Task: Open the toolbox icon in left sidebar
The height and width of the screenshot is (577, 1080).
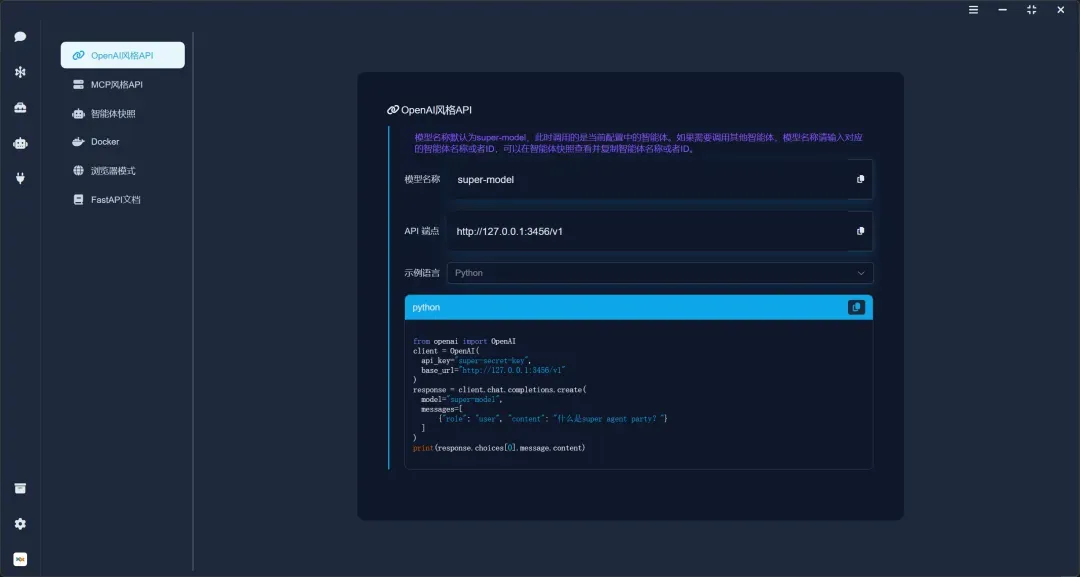Action: [20, 108]
